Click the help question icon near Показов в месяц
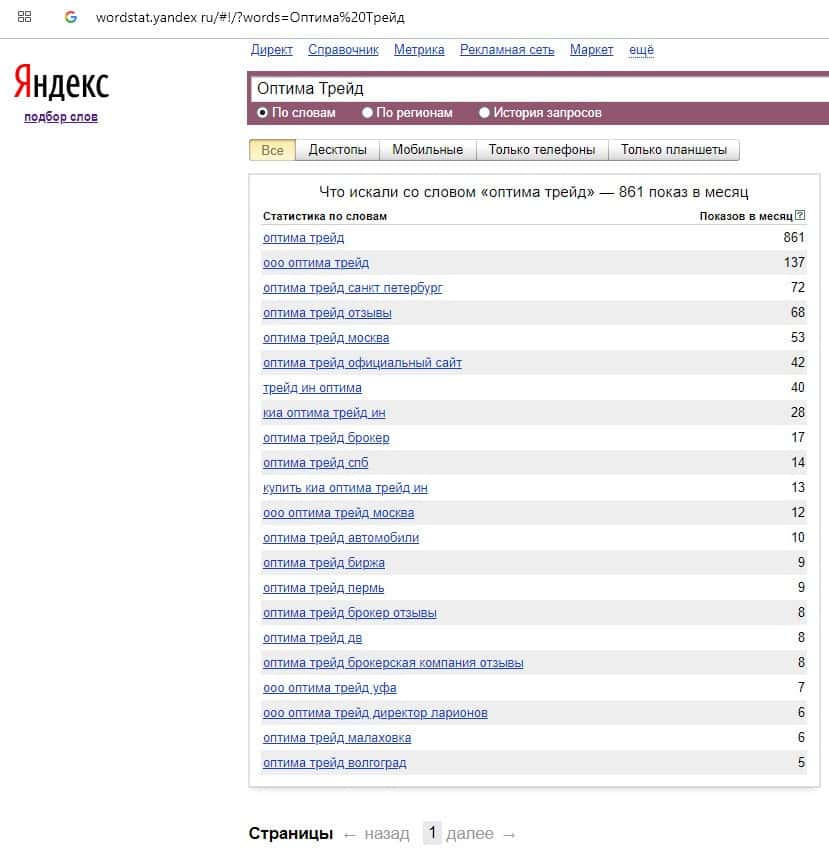 (800, 215)
